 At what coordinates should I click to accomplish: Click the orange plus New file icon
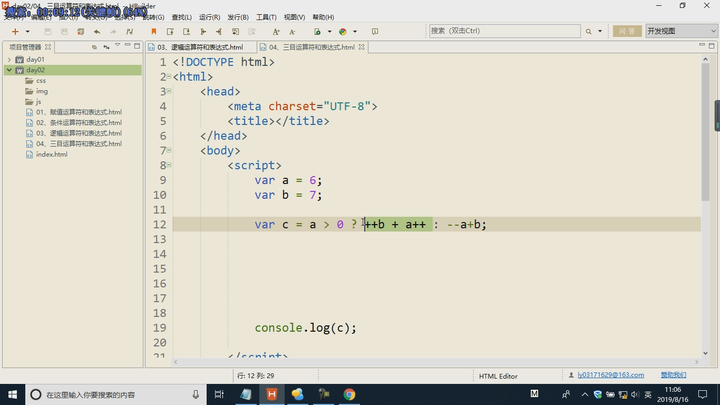[15, 31]
